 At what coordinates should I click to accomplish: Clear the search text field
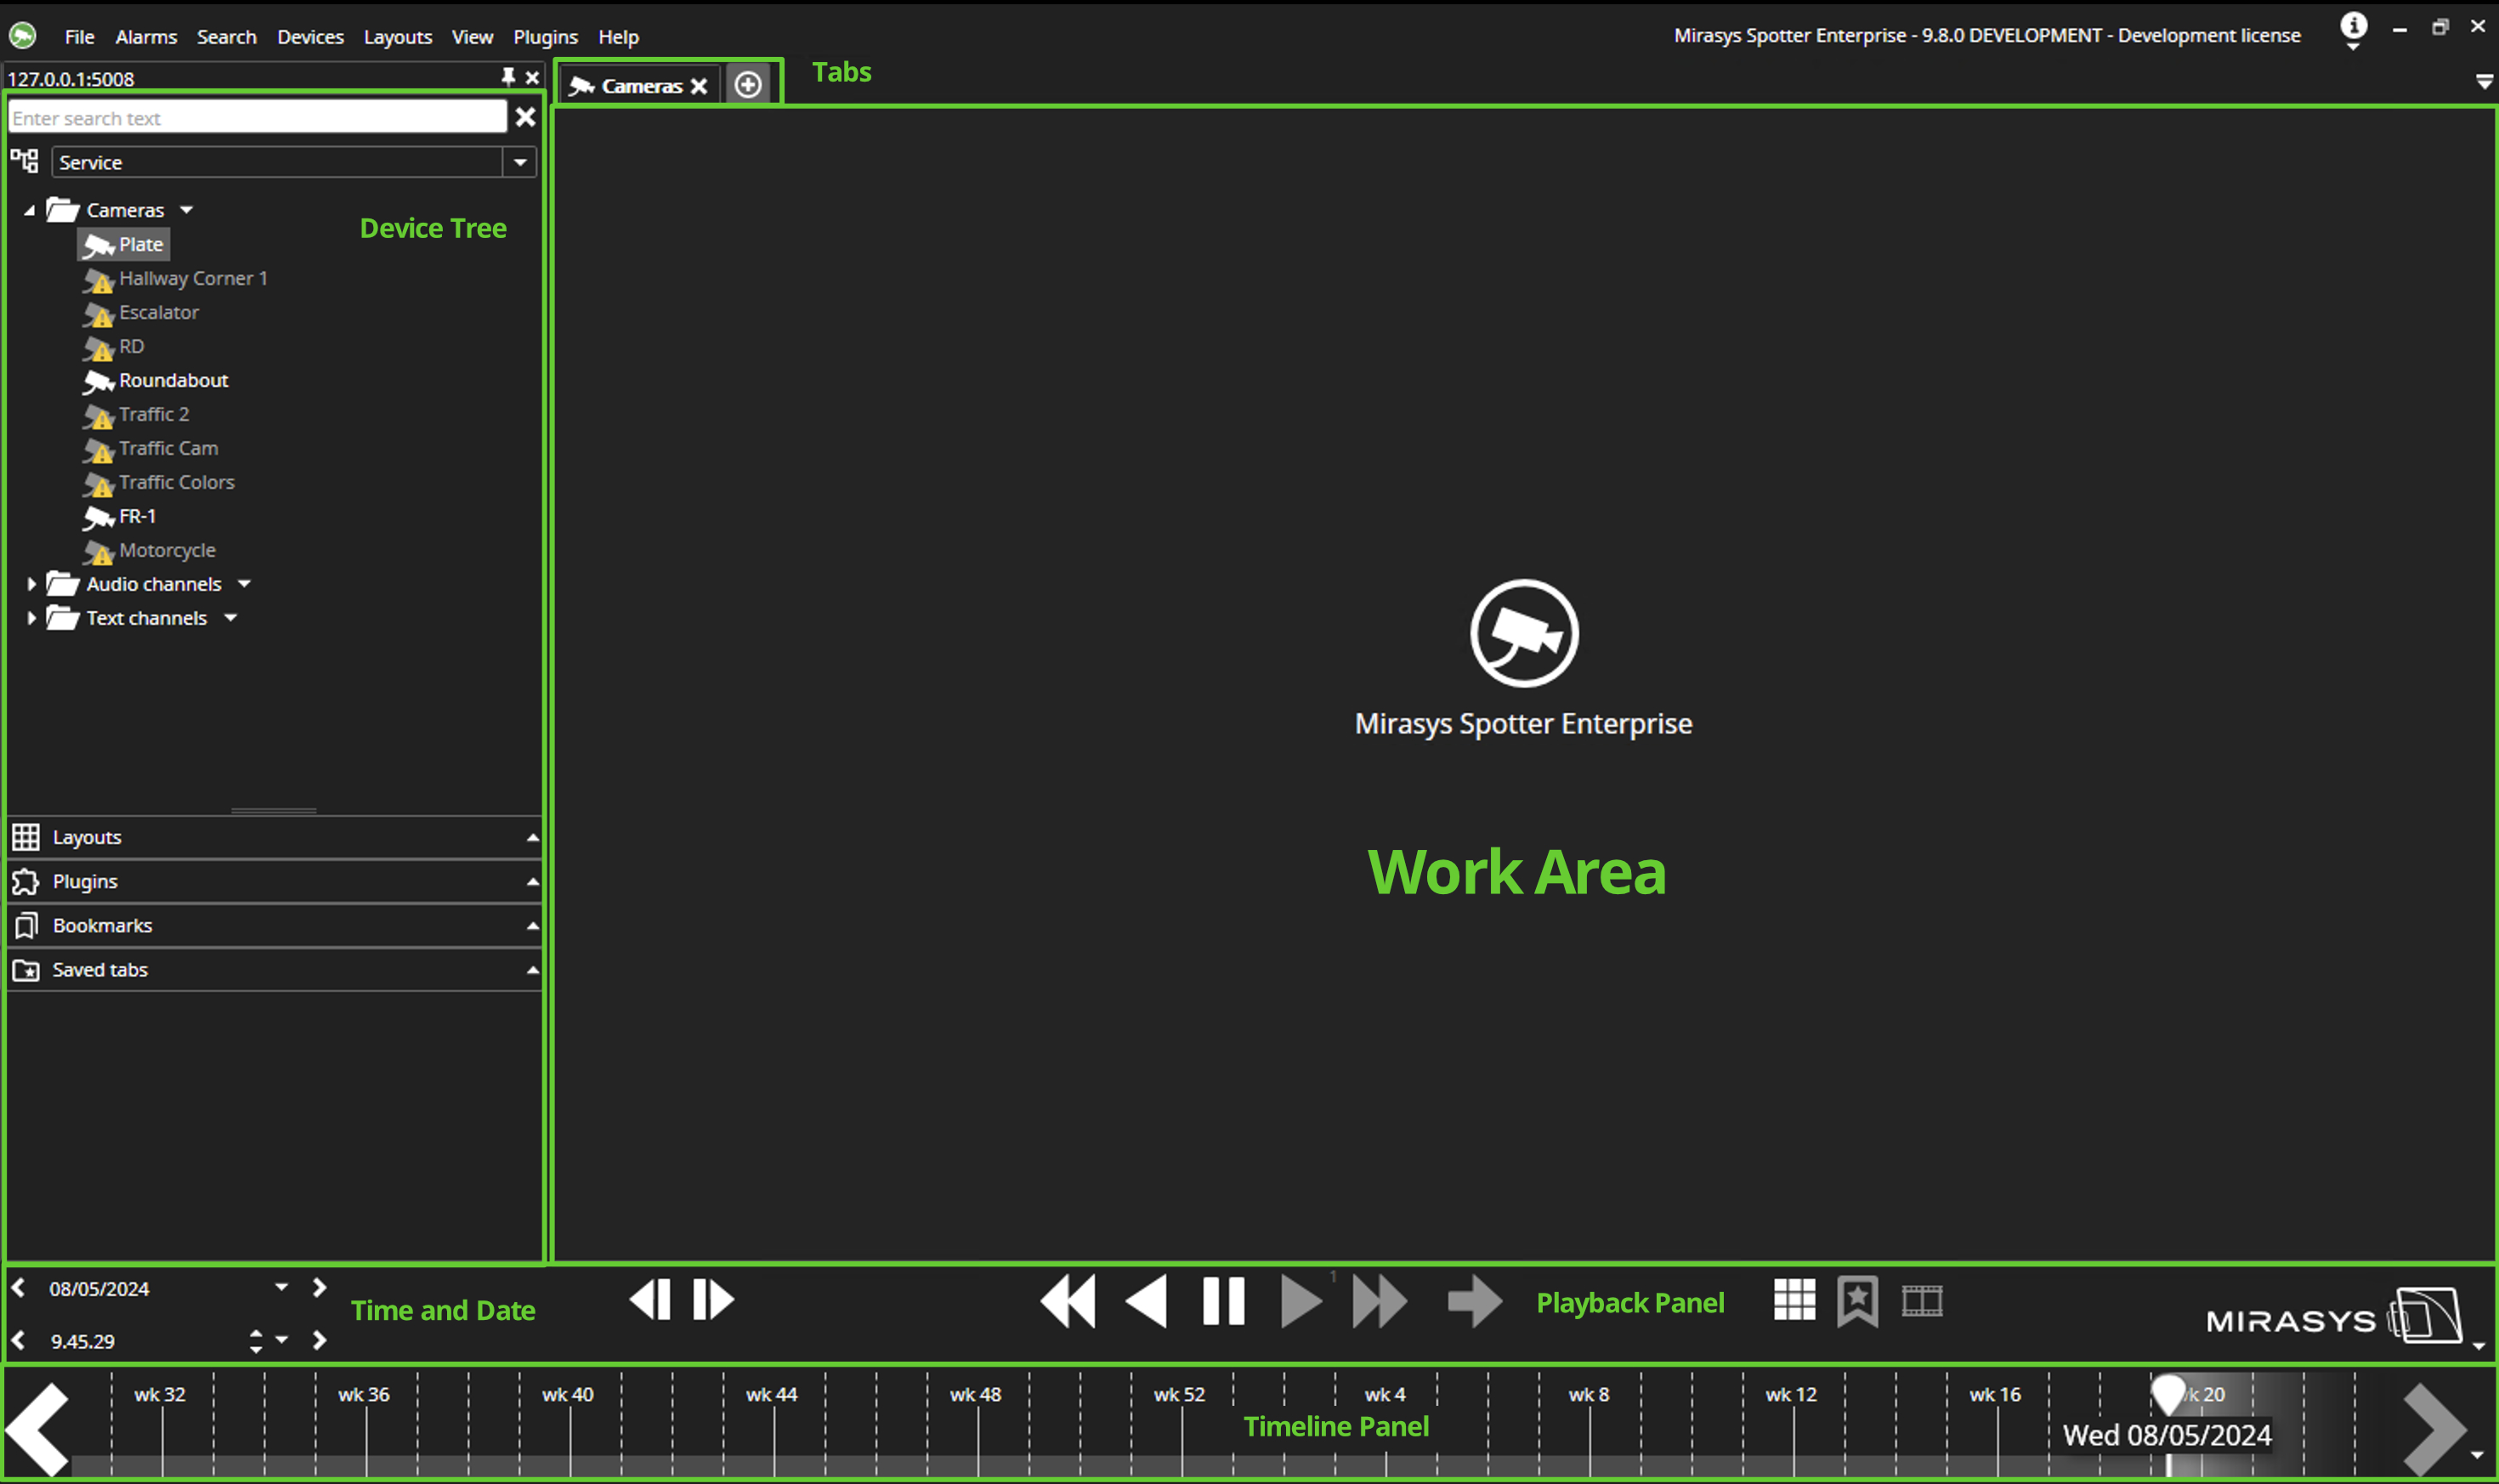pos(526,117)
